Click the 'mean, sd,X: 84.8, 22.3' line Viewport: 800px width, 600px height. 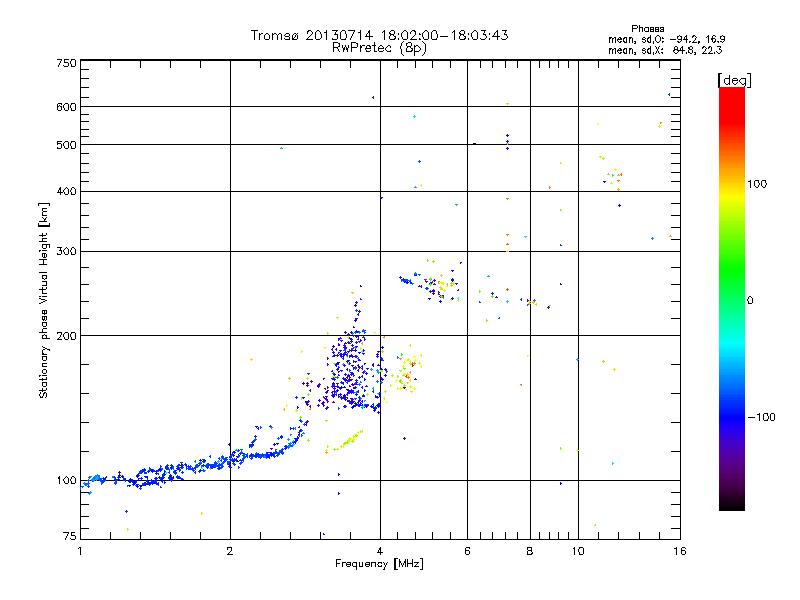(x=665, y=50)
